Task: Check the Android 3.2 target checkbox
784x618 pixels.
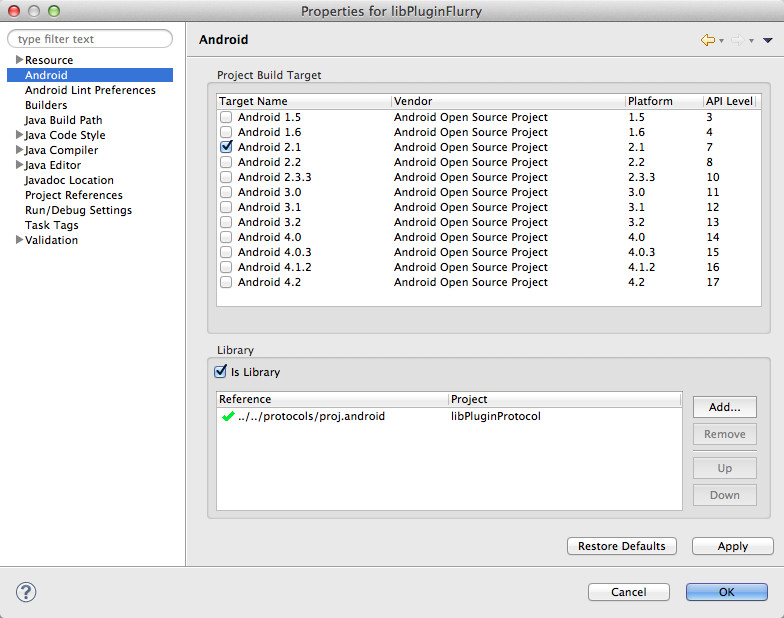Action: coord(226,222)
